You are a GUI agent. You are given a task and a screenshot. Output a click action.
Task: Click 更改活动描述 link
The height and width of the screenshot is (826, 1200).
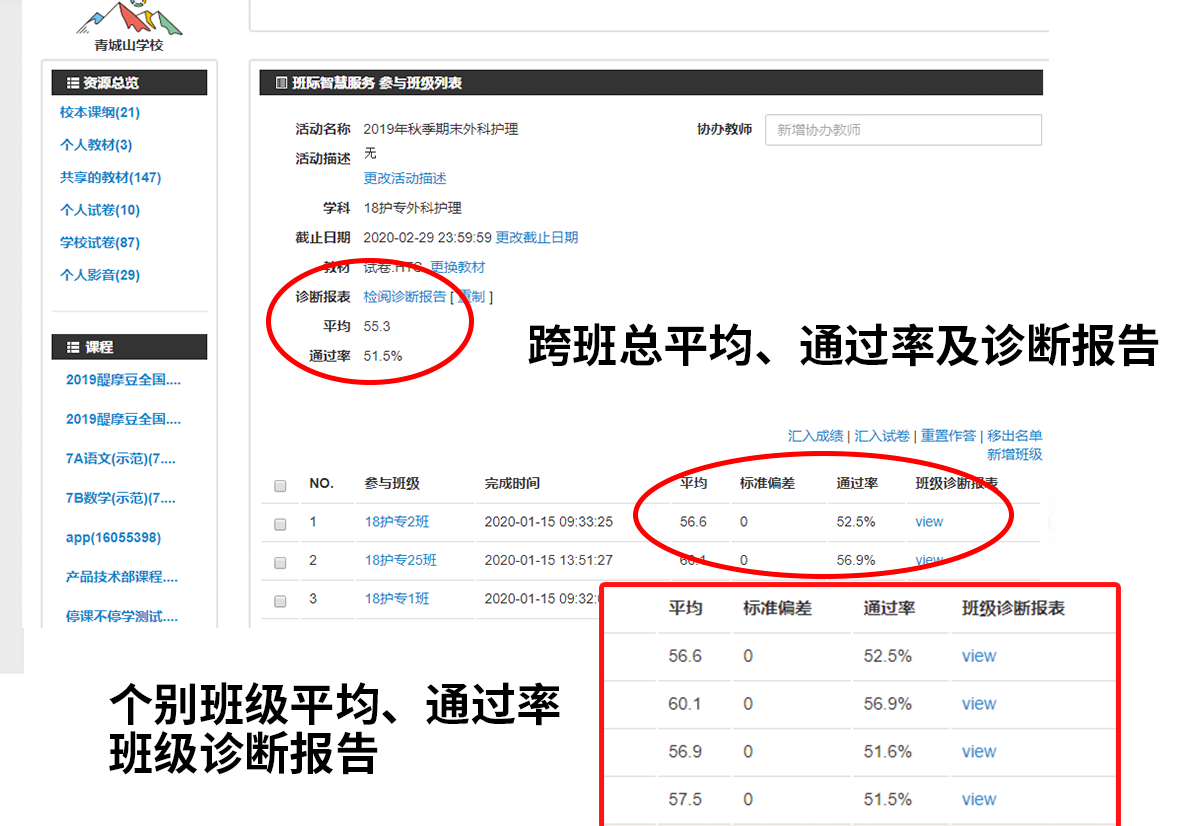pos(405,179)
